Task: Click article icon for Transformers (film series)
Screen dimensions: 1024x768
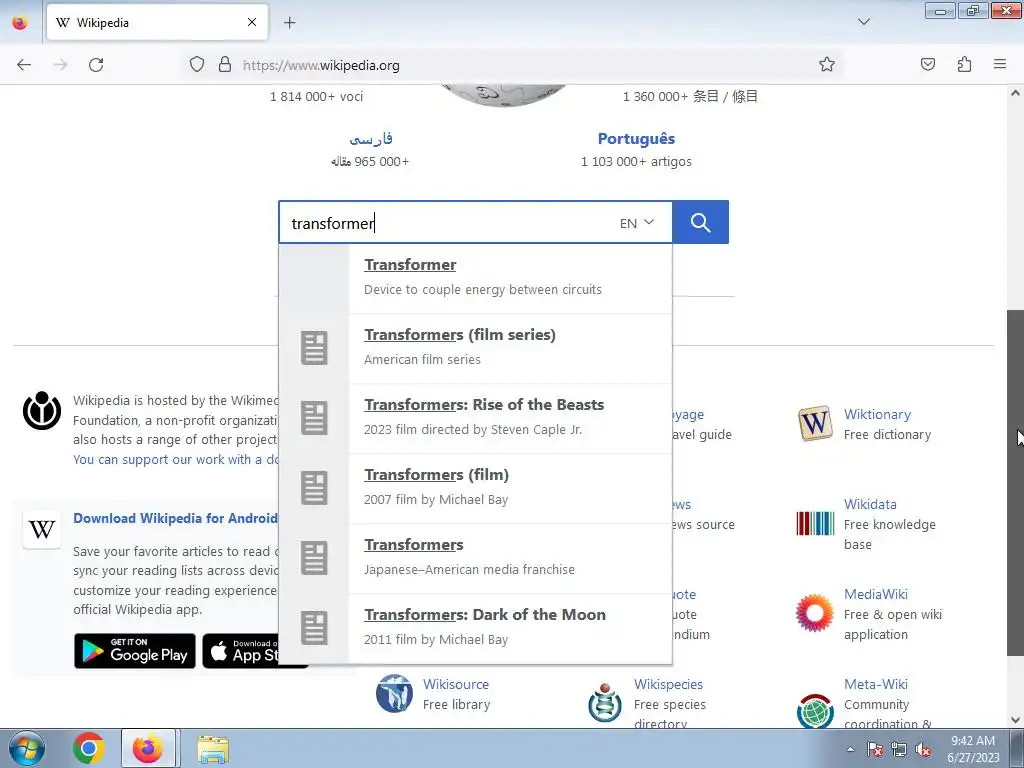Action: 314,348
